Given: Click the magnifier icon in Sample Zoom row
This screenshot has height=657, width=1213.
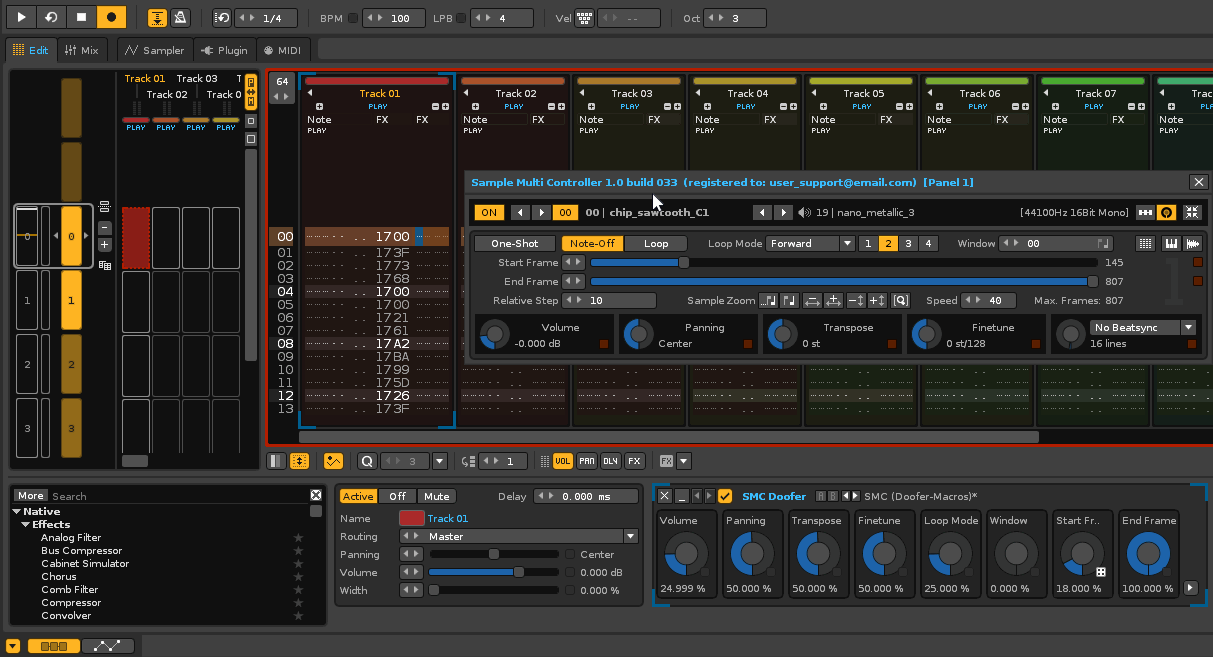Looking at the screenshot, I should 900,301.
